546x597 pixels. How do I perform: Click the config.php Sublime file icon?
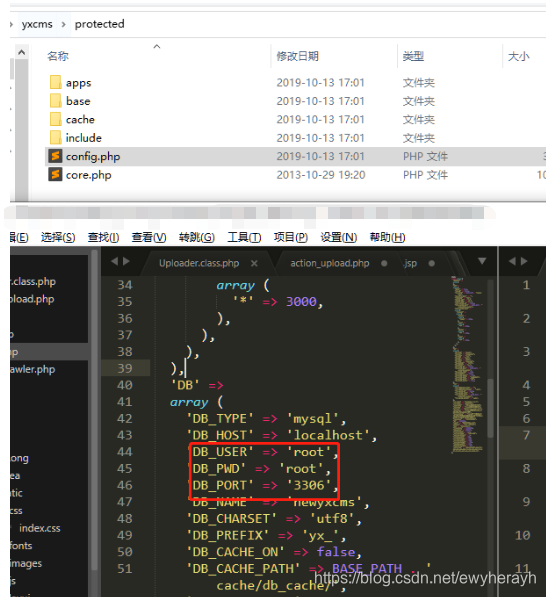pyautogui.click(x=55, y=156)
